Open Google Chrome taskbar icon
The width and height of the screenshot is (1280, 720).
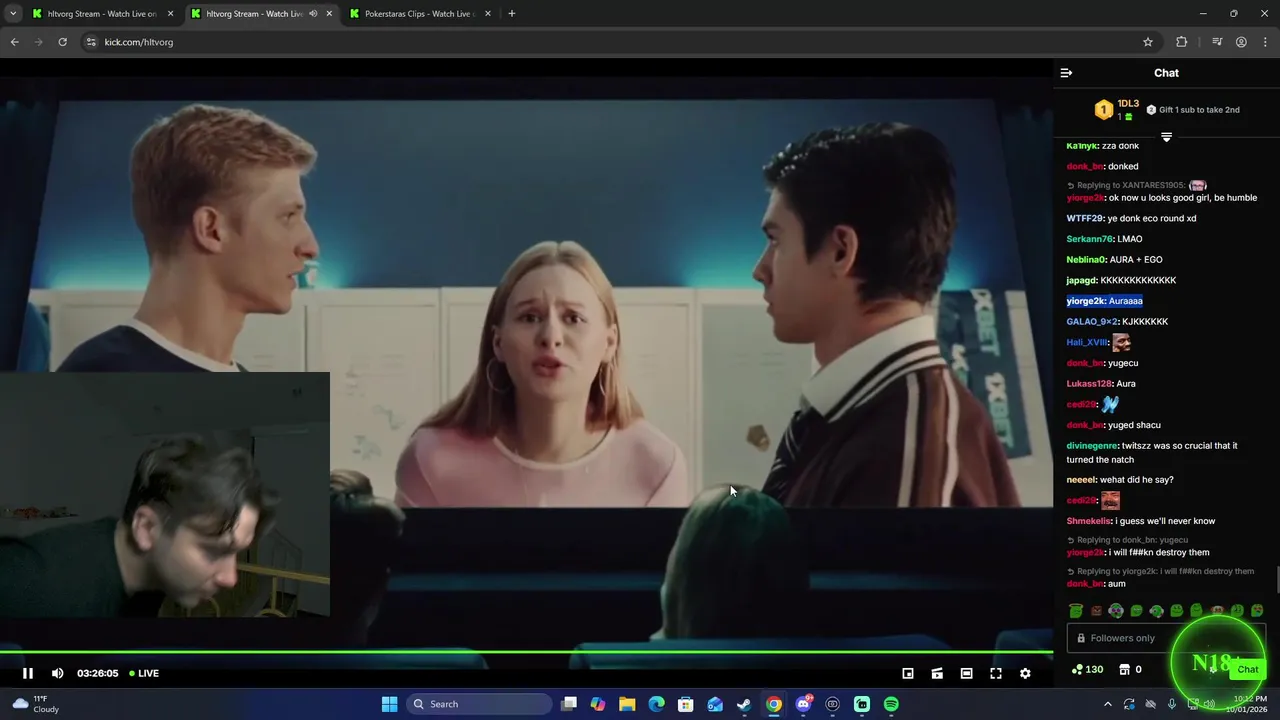click(x=774, y=704)
